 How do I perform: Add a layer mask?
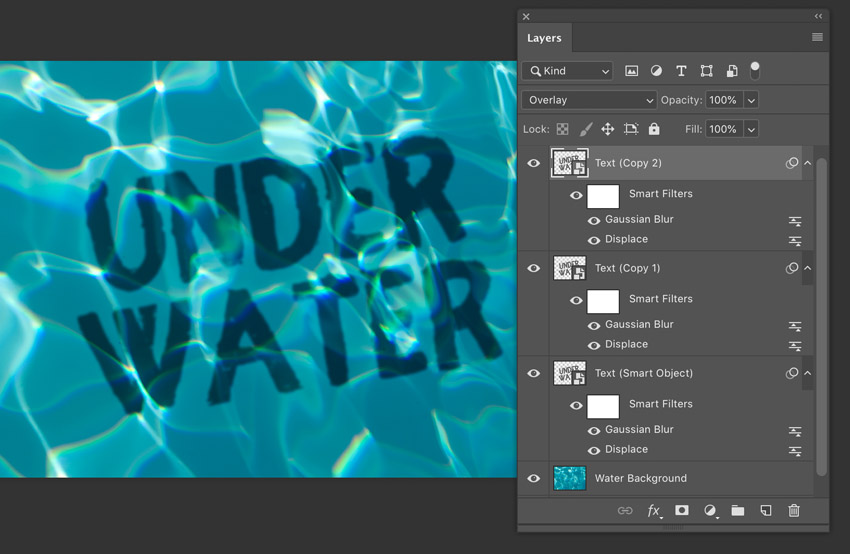682,510
